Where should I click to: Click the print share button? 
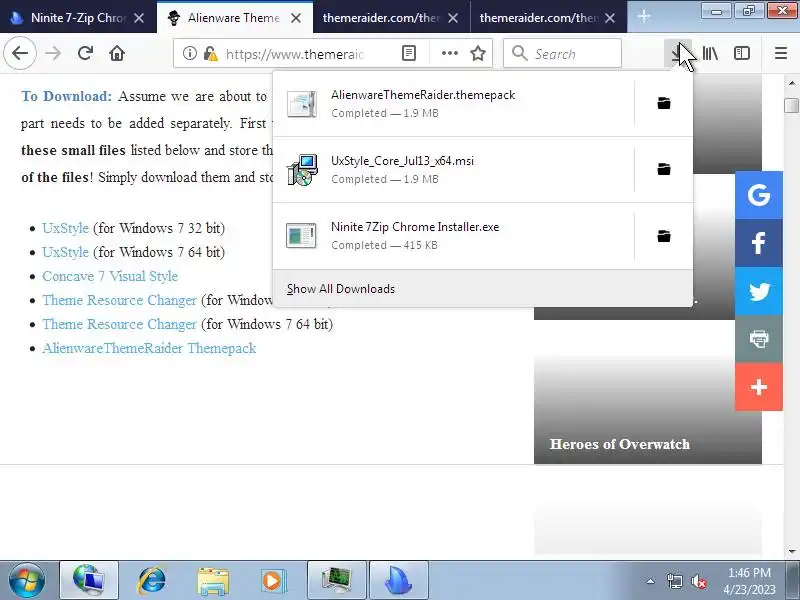coord(759,339)
